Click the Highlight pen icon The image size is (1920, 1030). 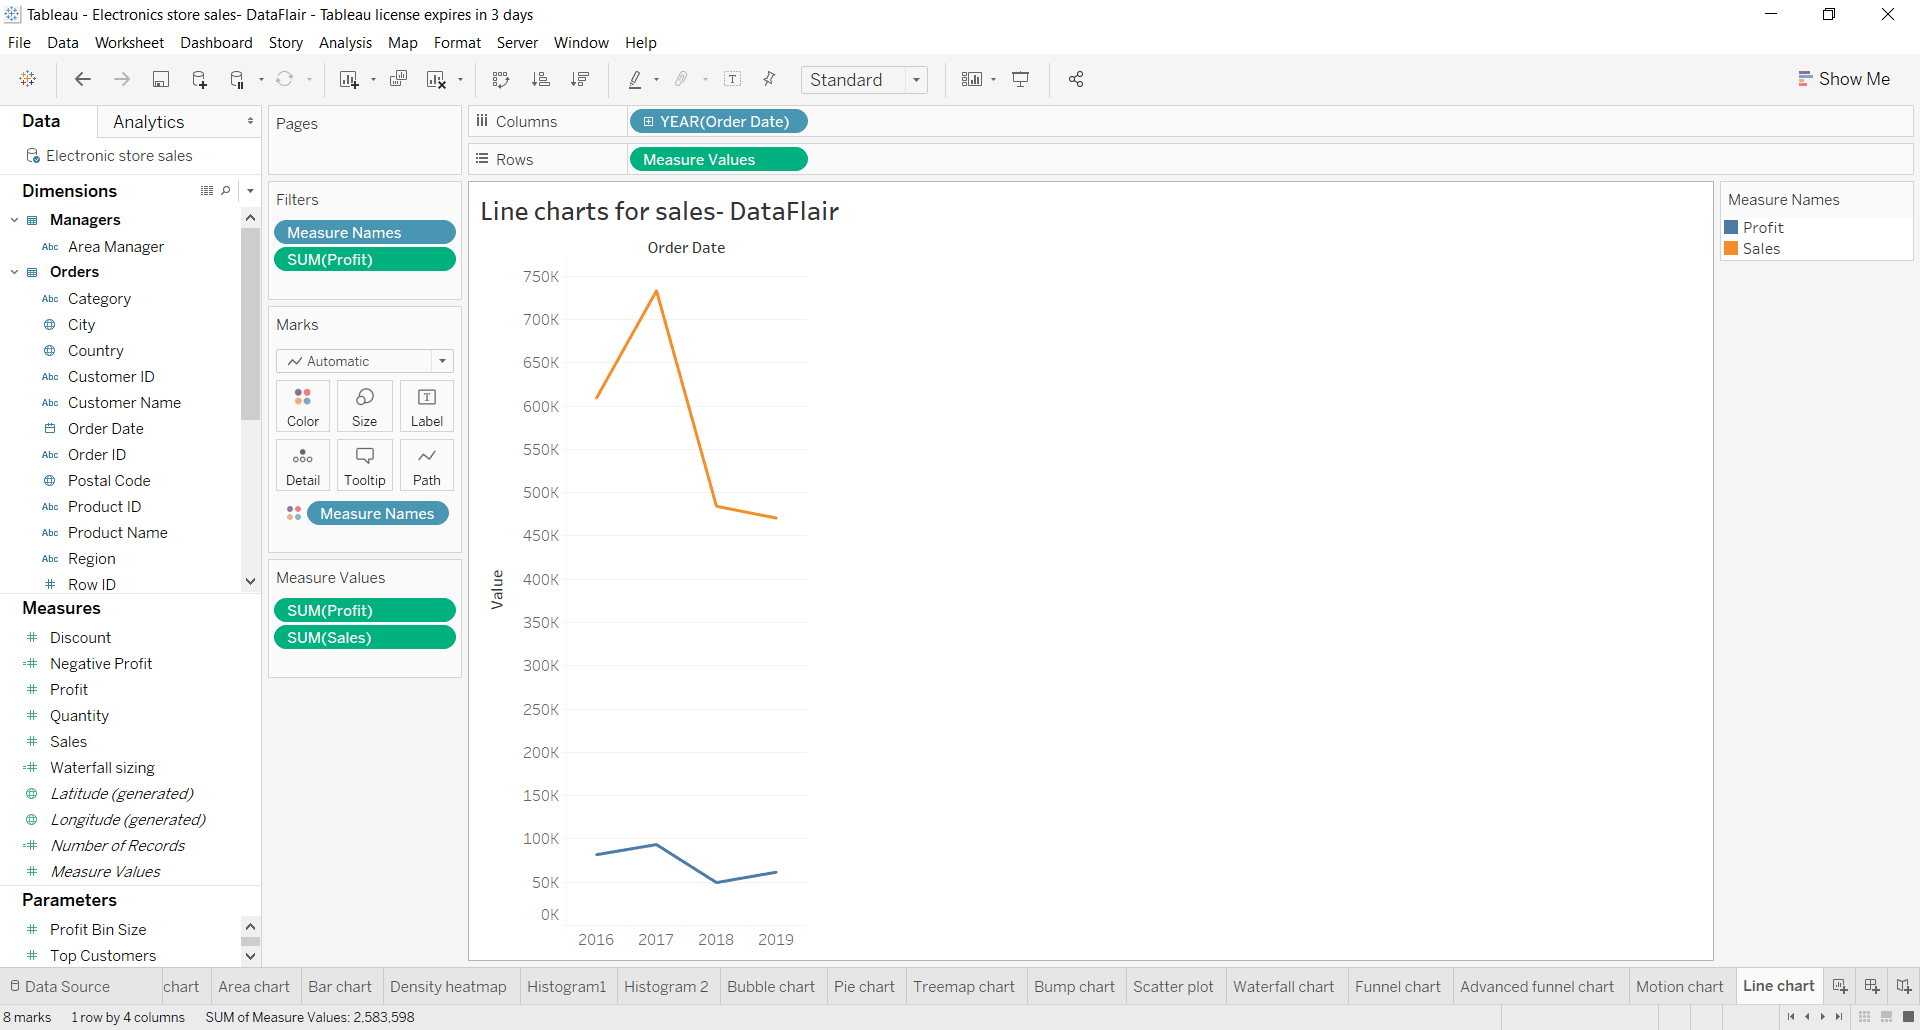(x=635, y=79)
